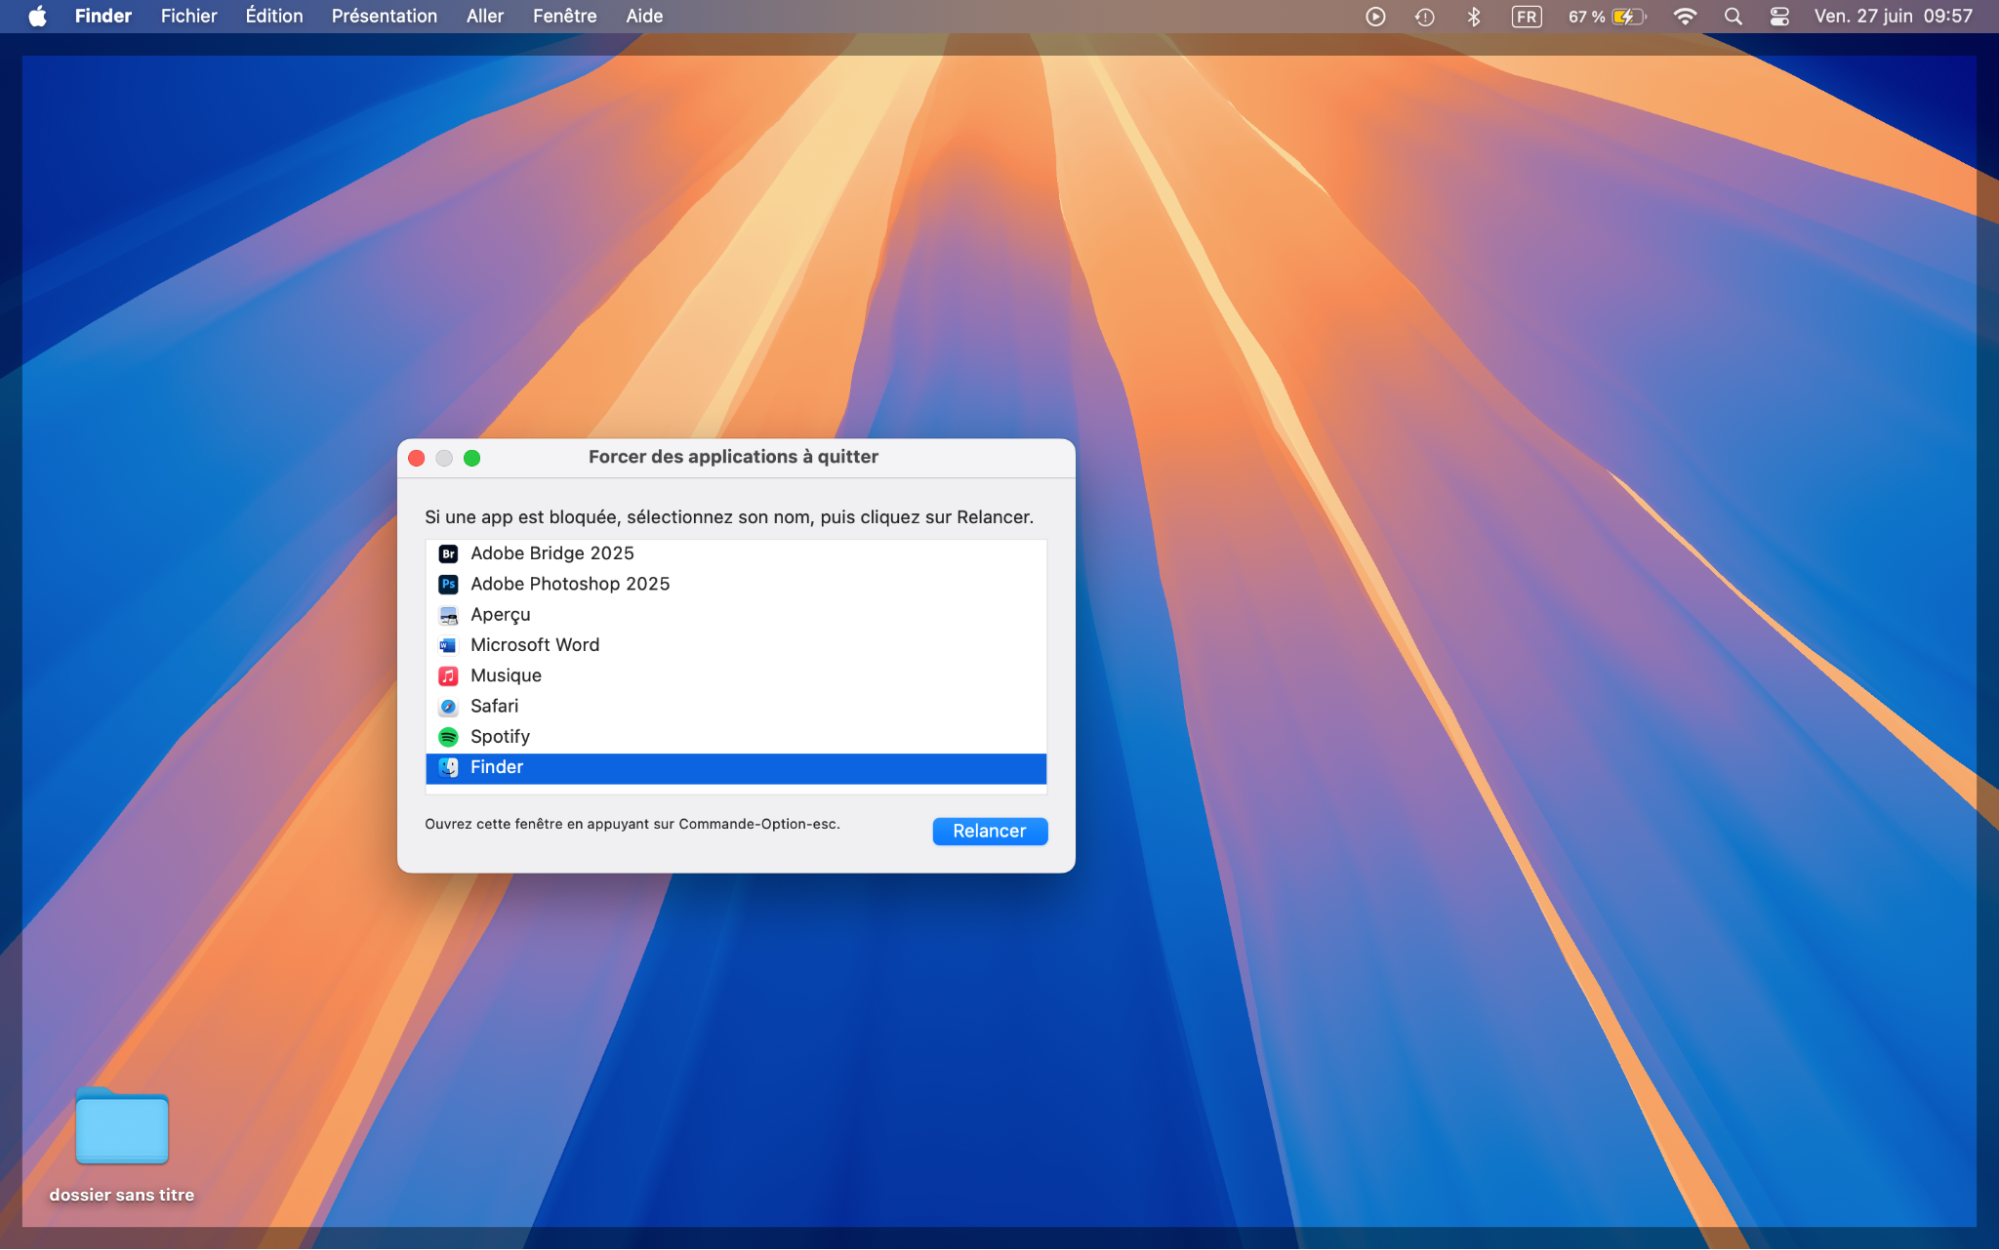Select the Microsoft Word icon in the list
This screenshot has width=1999, height=1250.
tap(448, 645)
